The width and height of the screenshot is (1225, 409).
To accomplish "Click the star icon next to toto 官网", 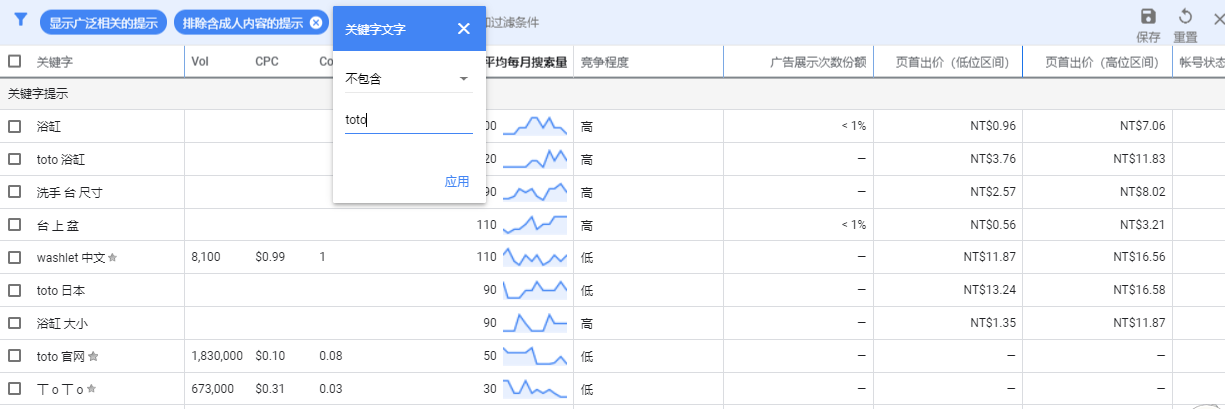I will [93, 356].
